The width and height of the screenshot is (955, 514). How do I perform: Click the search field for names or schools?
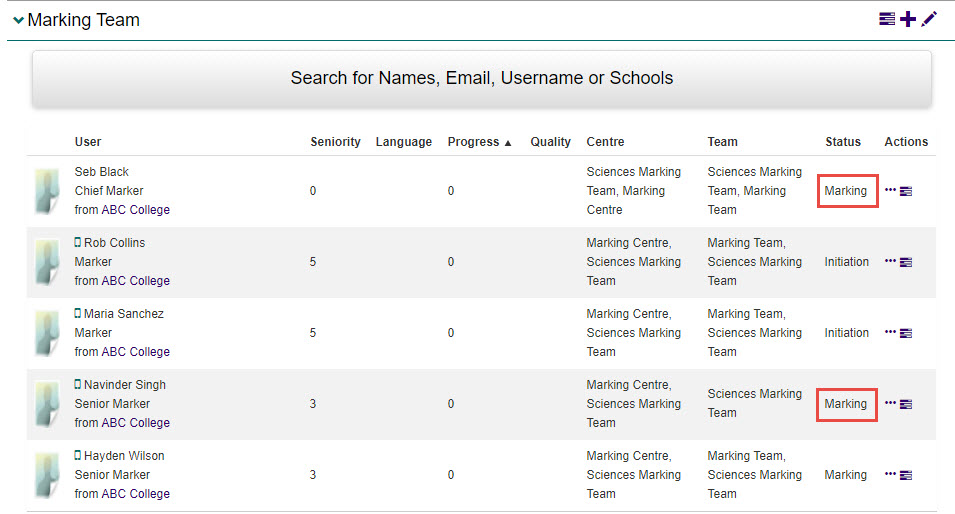point(482,78)
